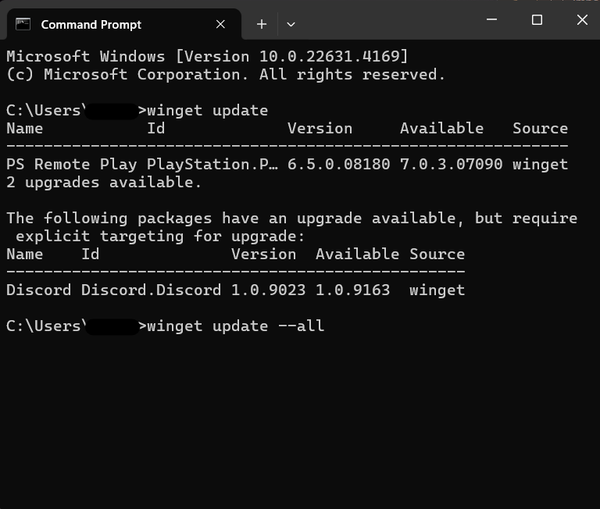Click the installed version 6.5.0.08180
The image size is (600, 509).
click(x=339, y=164)
